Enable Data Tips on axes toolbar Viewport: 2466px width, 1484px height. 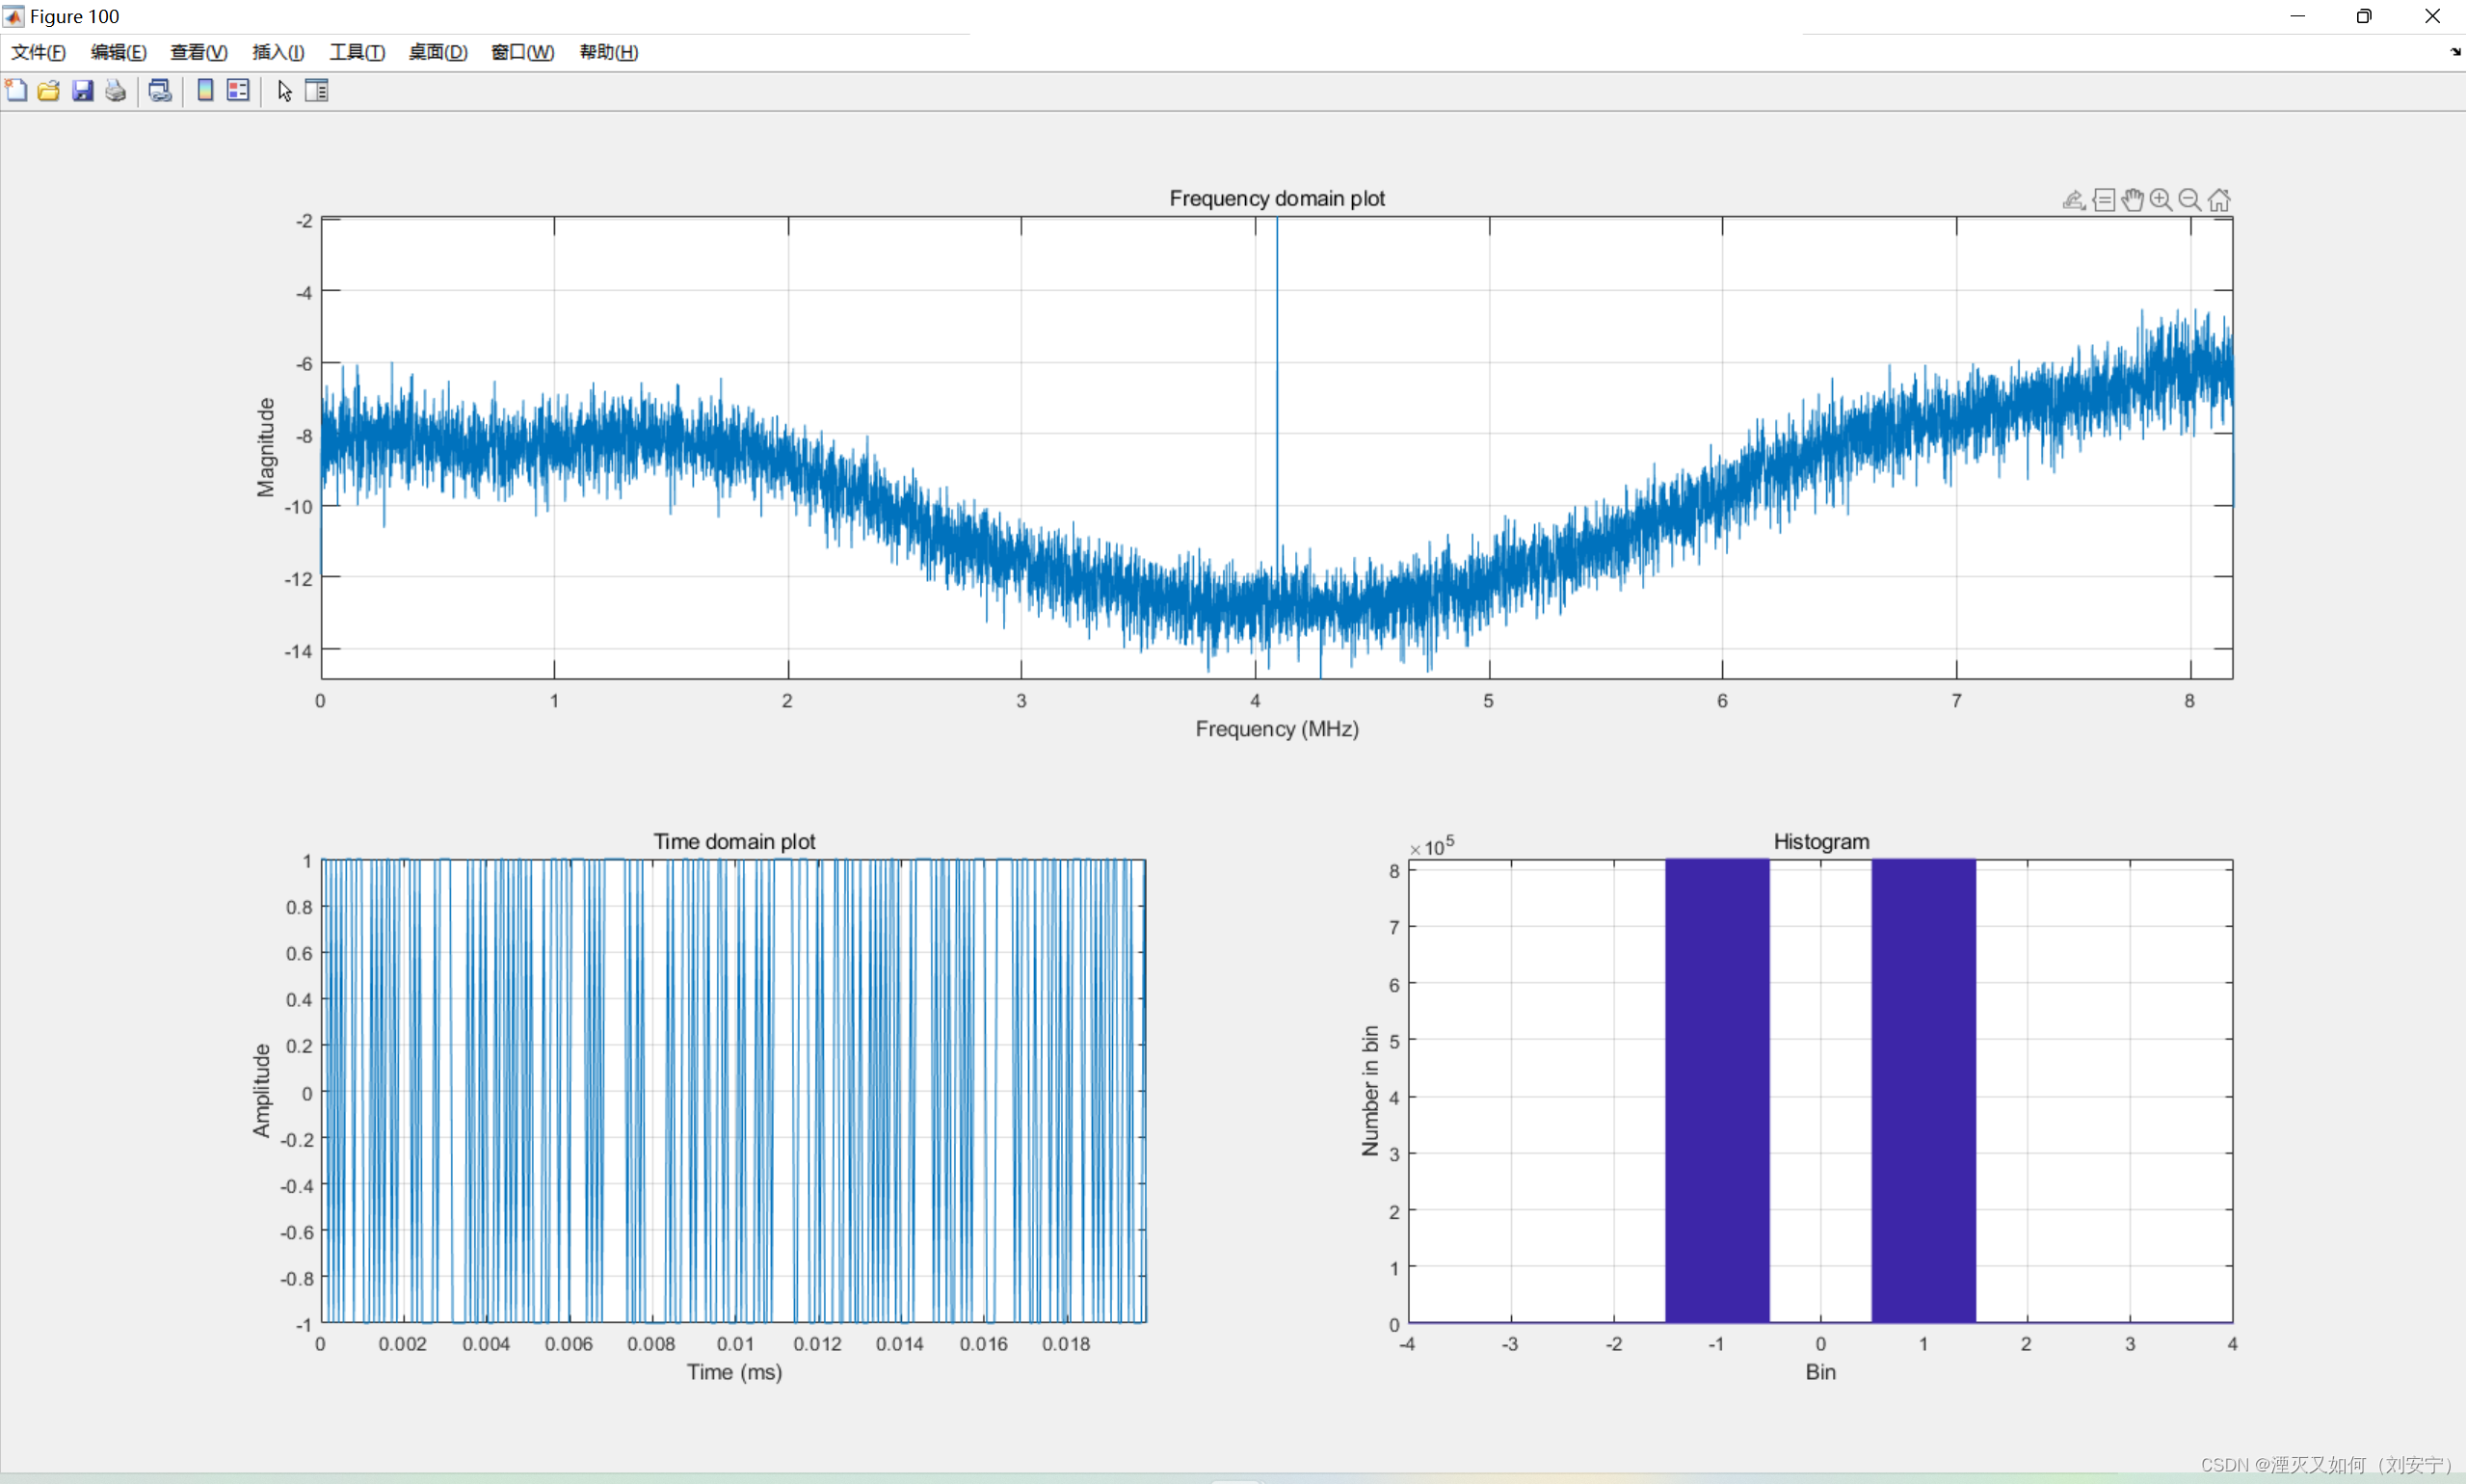click(2104, 200)
